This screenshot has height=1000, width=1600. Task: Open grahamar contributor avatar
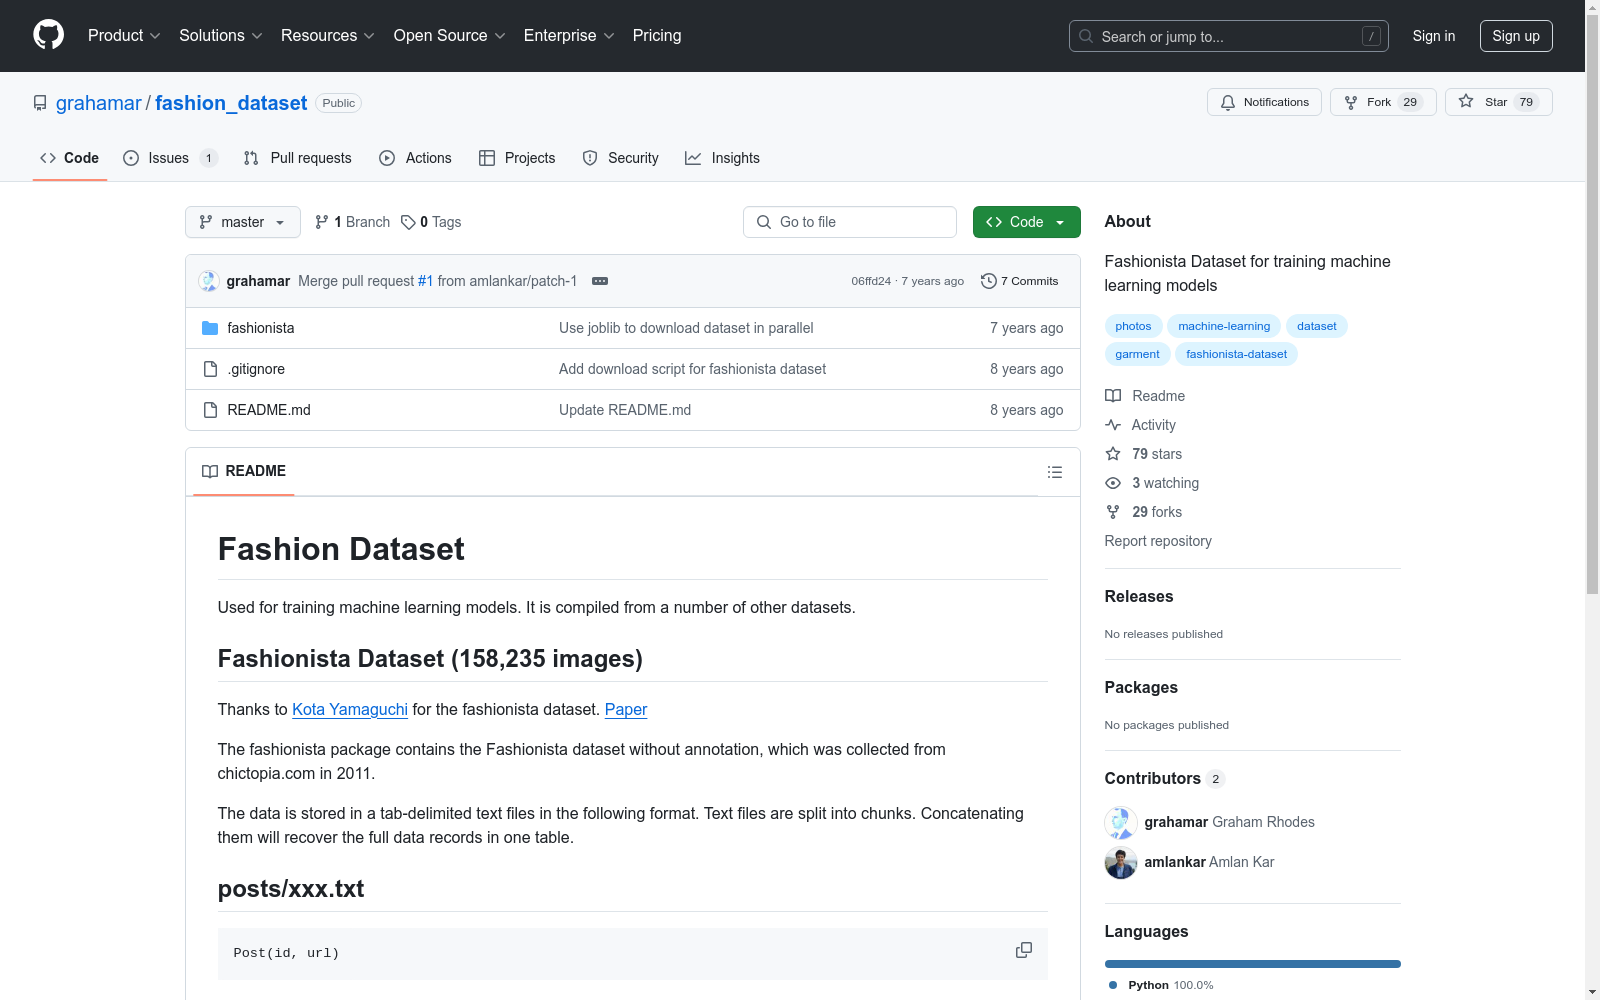(1121, 822)
